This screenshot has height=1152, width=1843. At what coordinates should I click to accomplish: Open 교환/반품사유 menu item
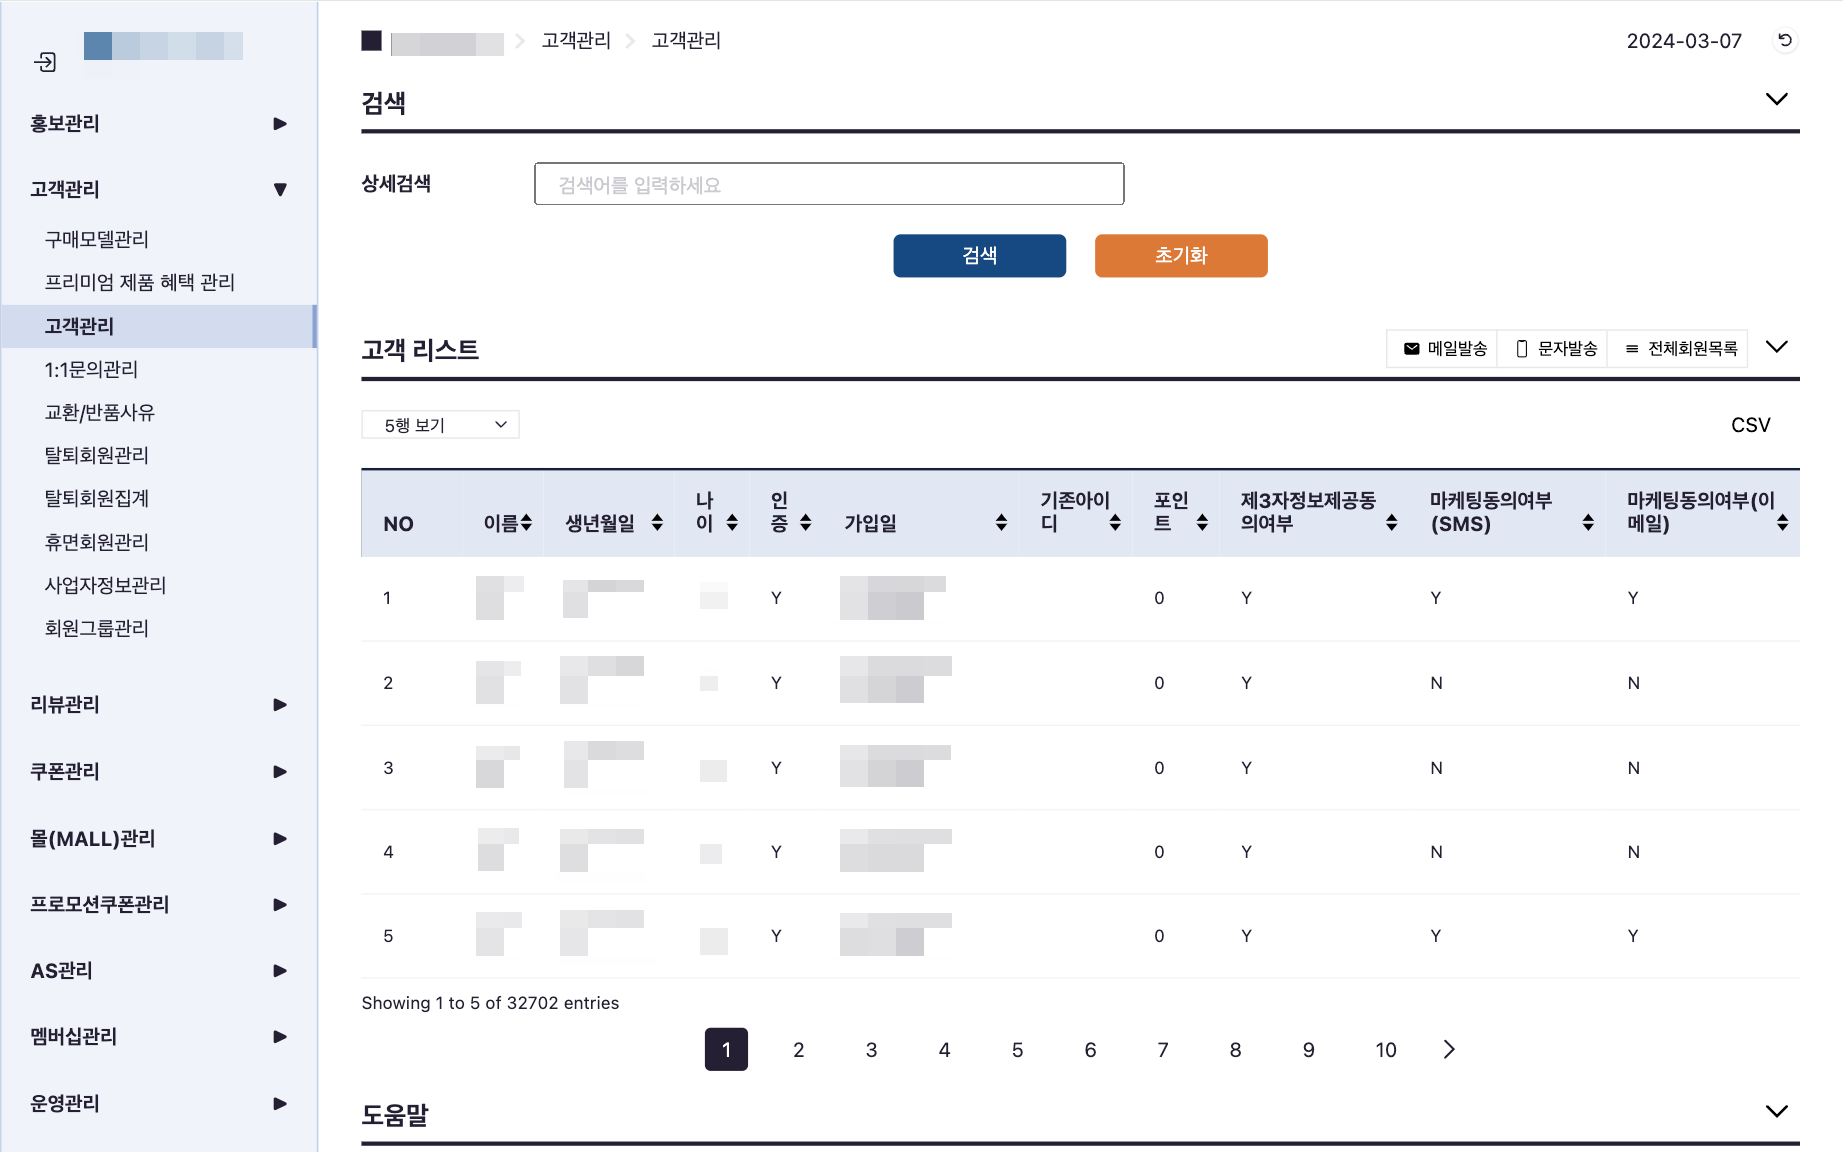[x=100, y=412]
